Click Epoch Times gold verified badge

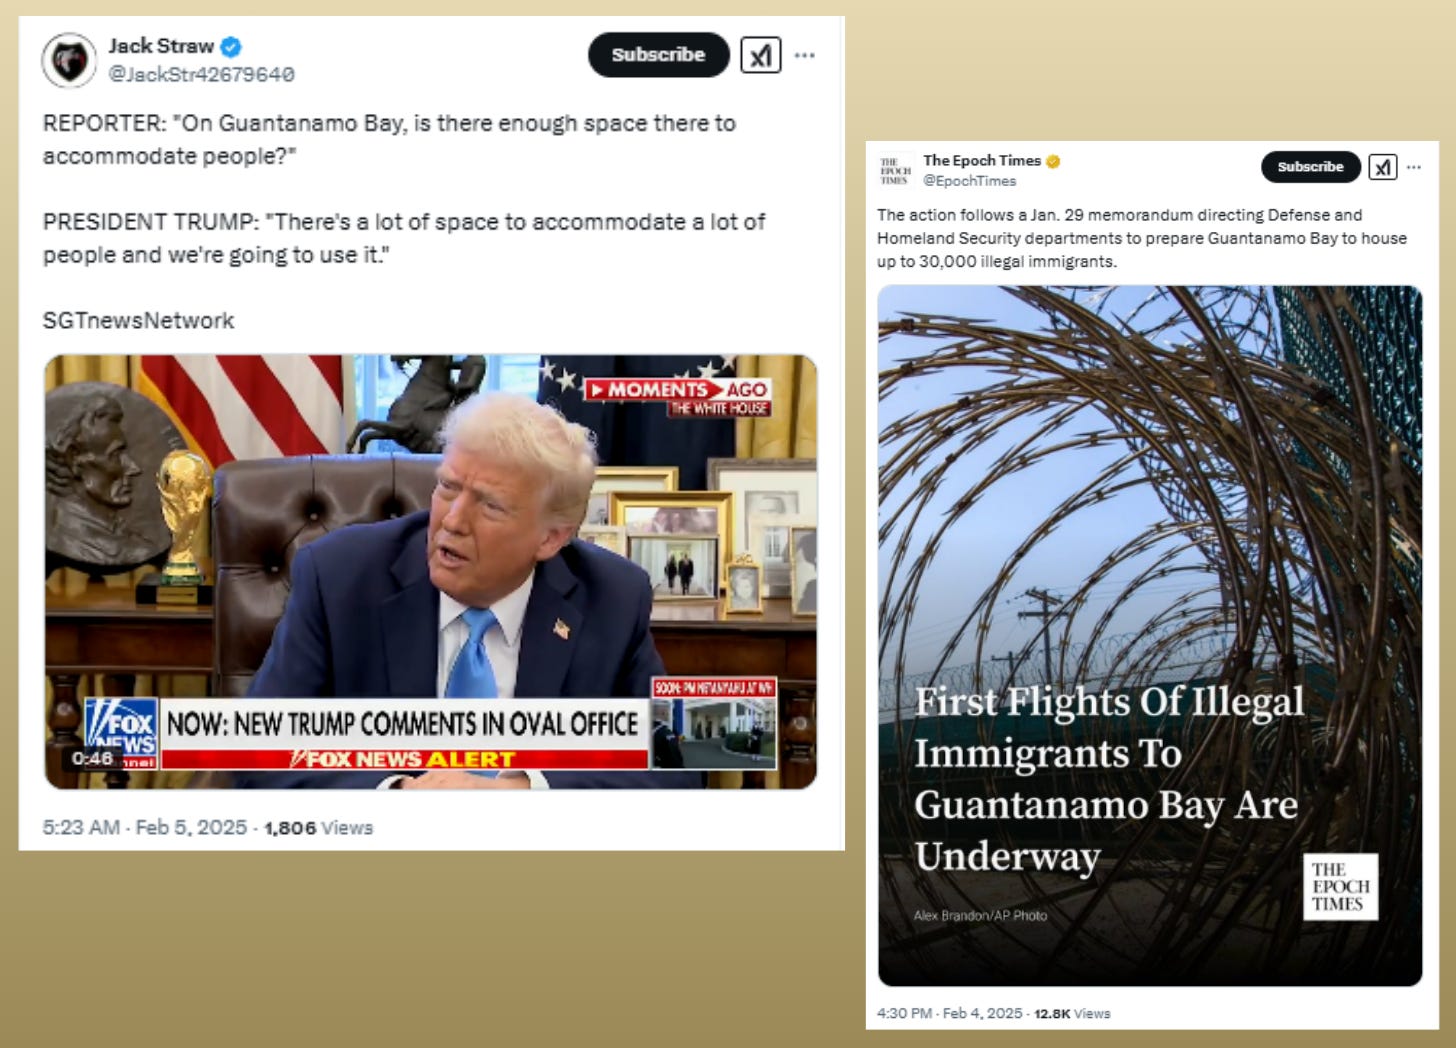[1053, 161]
